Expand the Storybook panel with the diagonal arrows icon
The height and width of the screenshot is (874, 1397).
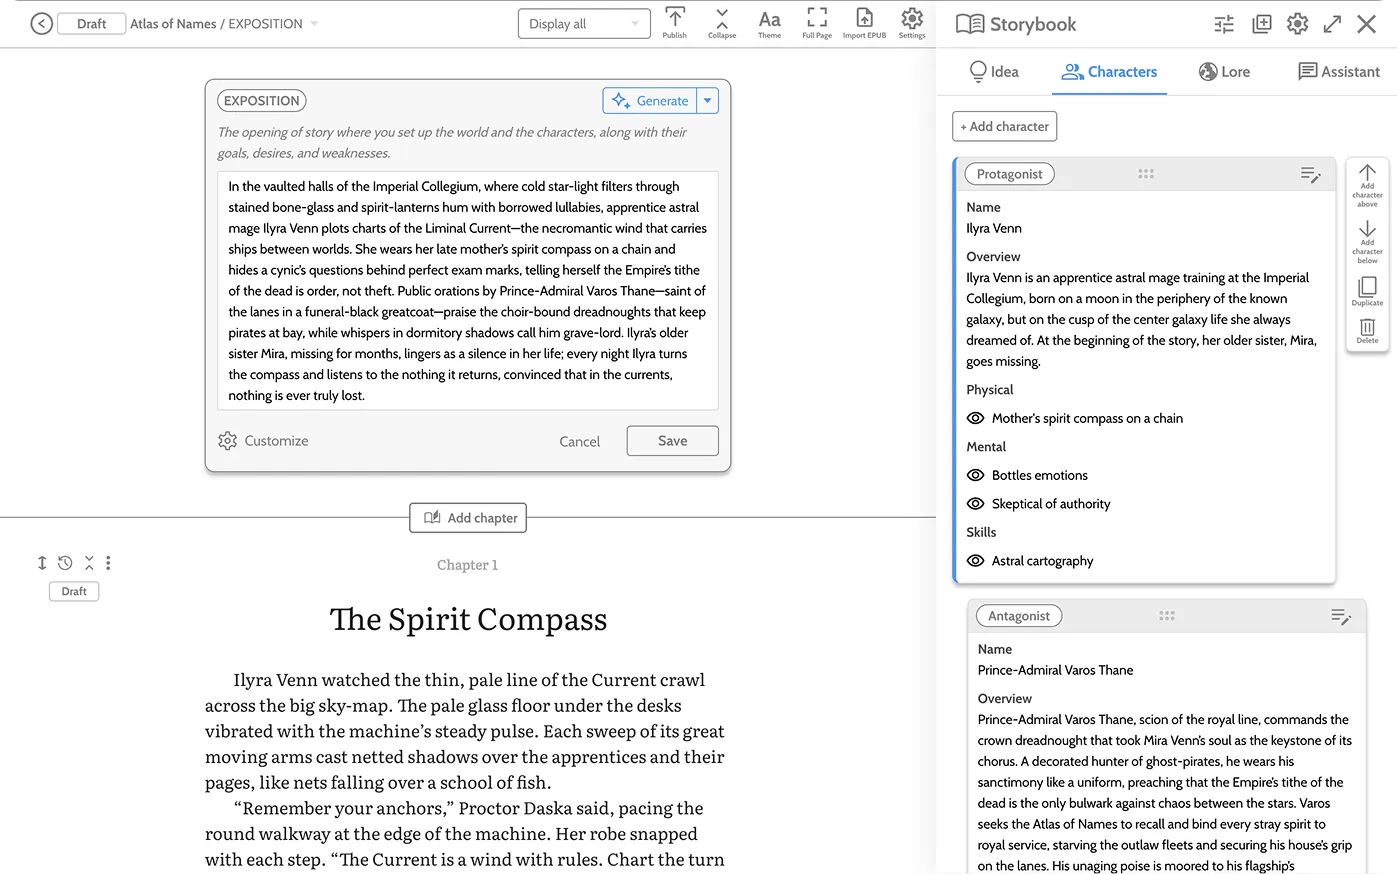1332,23
